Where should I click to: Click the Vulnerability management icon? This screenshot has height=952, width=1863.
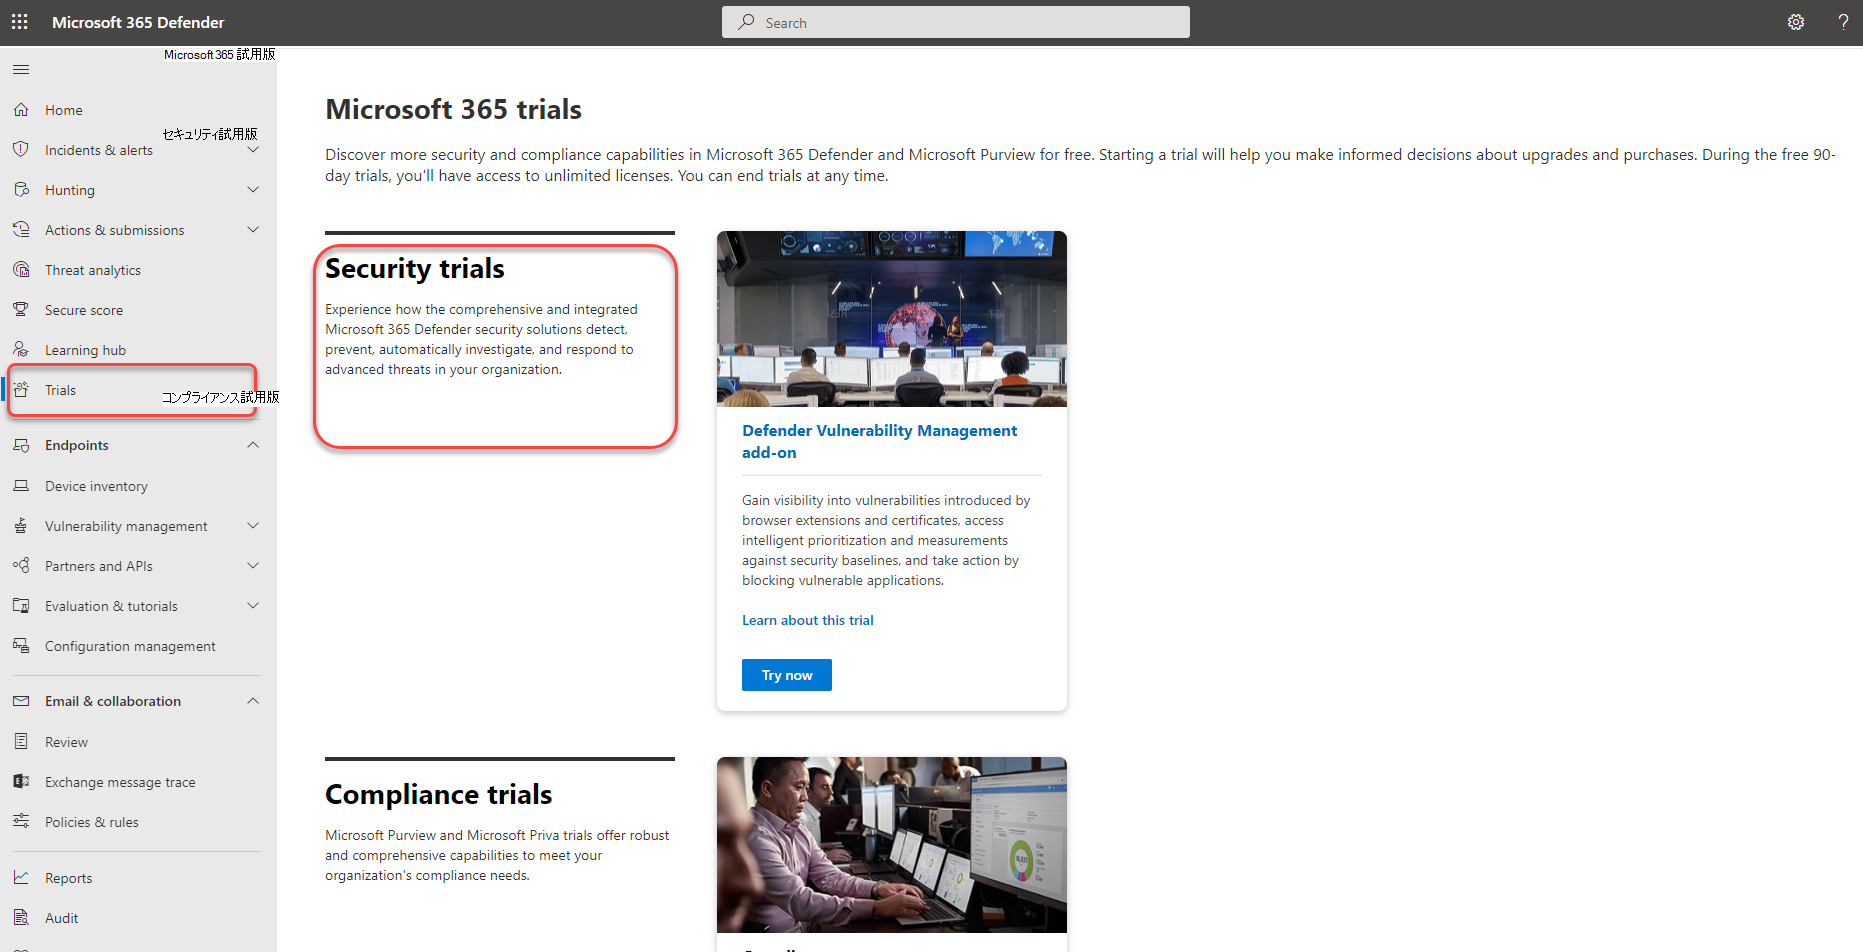[21, 526]
